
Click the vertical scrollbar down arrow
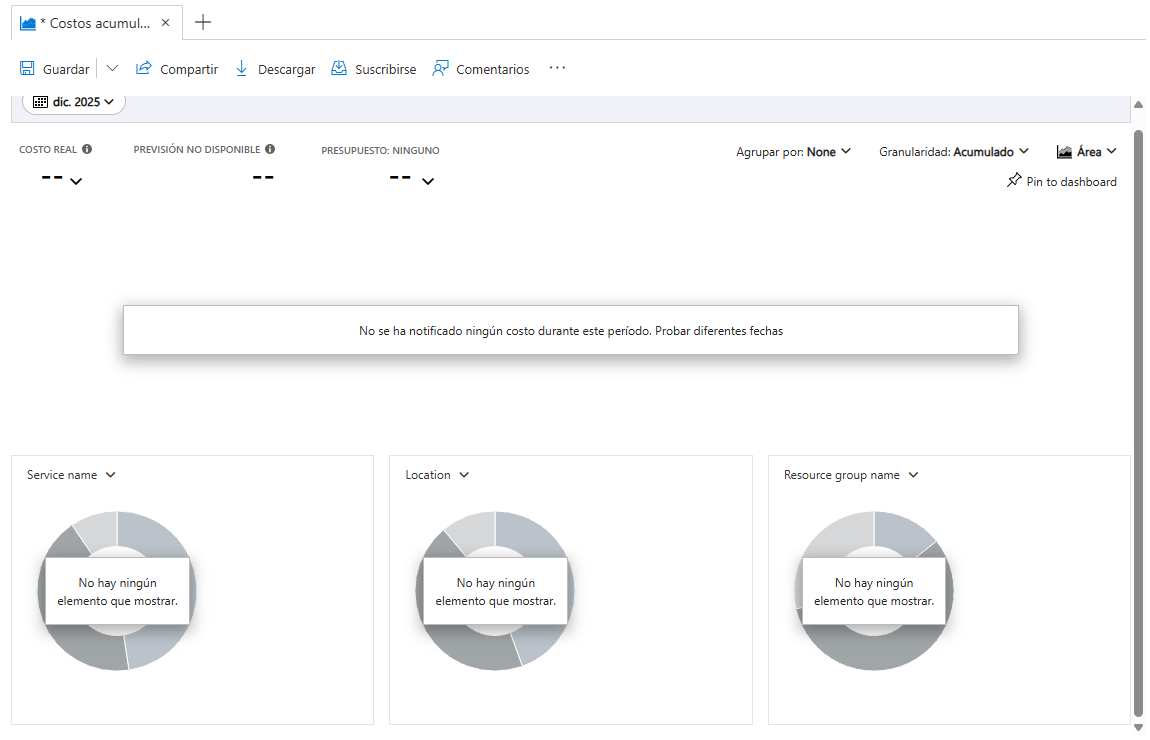[x=1138, y=727]
